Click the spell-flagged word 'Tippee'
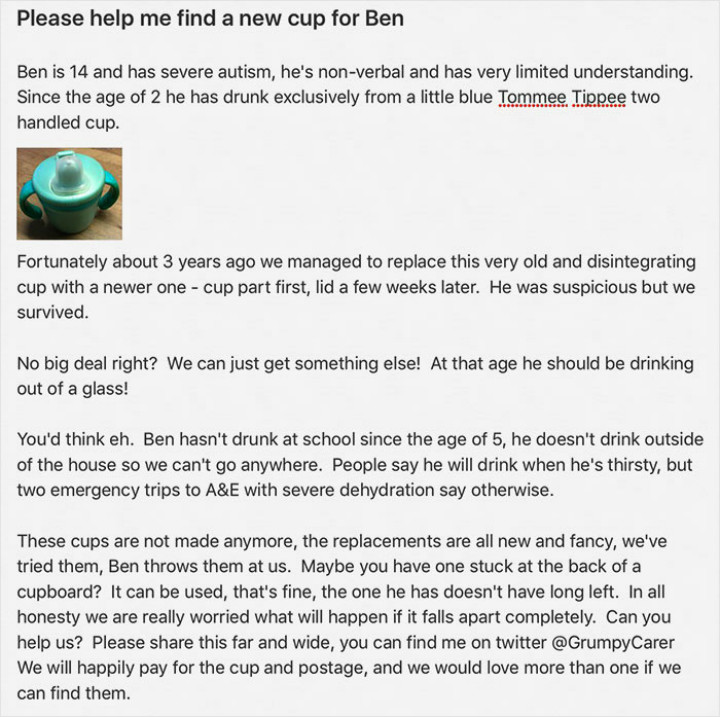720x717 pixels. point(600,97)
